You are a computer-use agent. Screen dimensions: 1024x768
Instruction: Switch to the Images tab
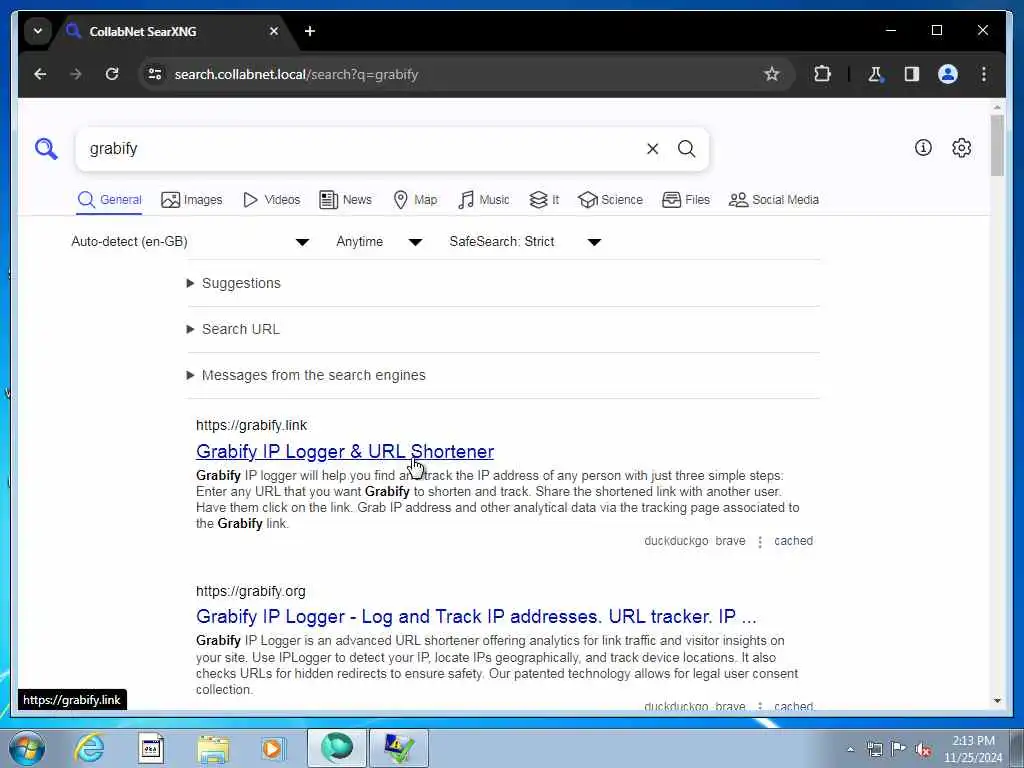[x=191, y=200]
